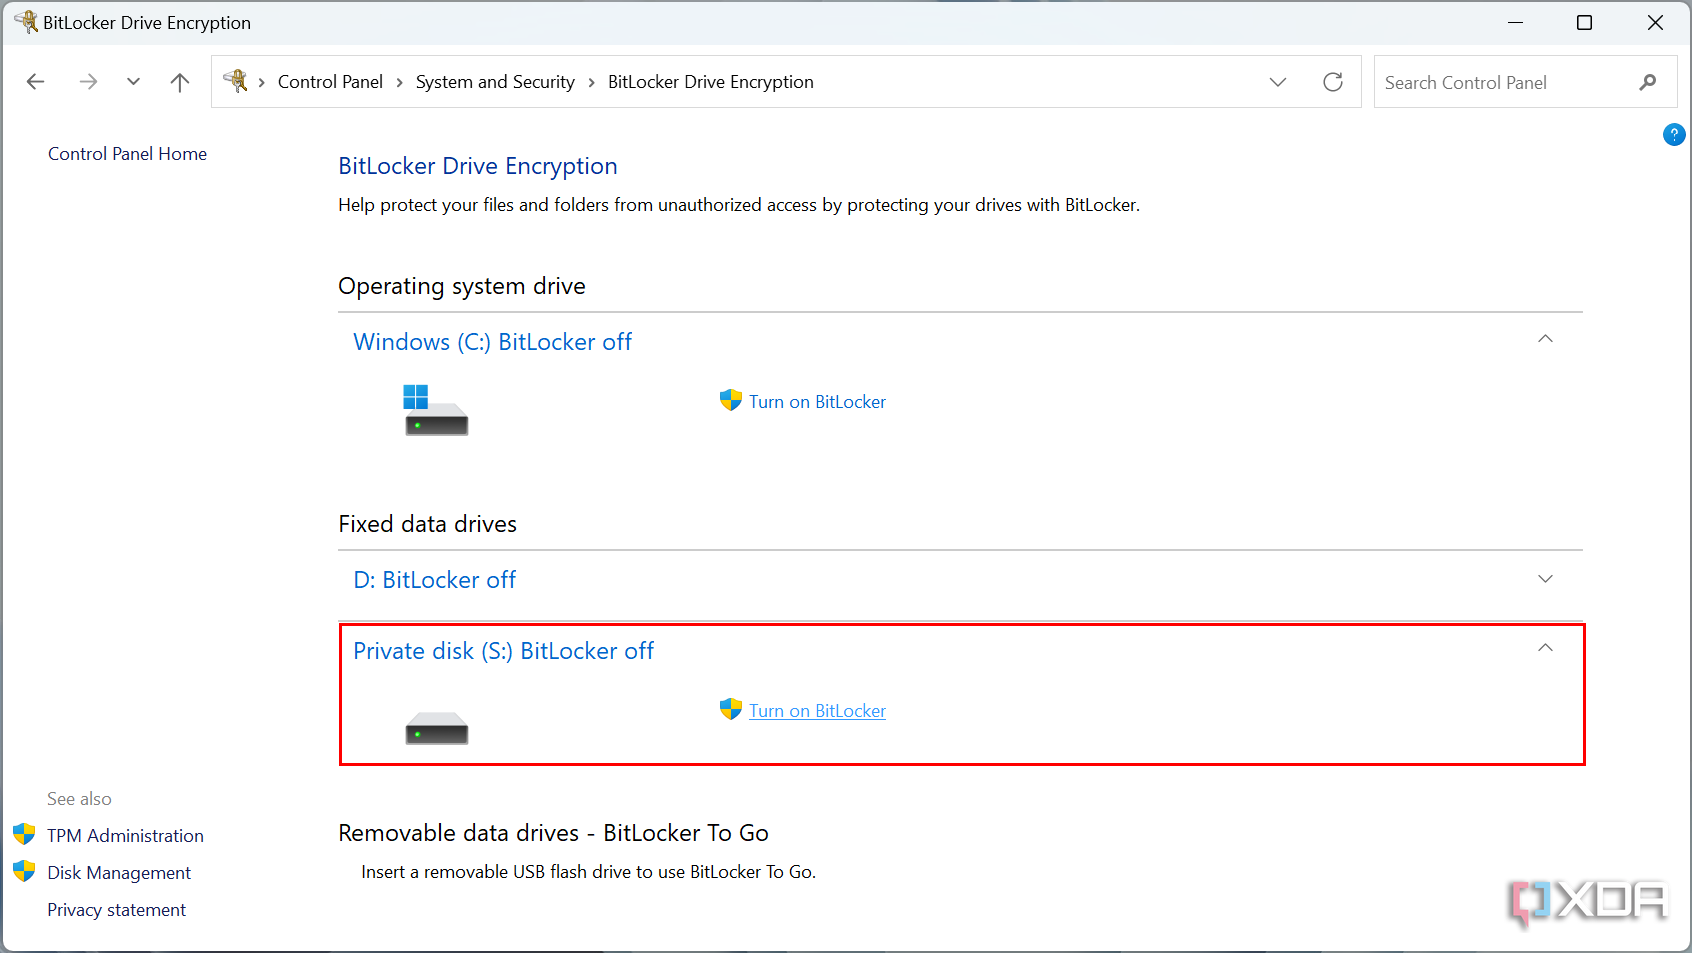Refresh the page with the reload icon
Viewport: 1692px width, 953px height.
(x=1333, y=82)
